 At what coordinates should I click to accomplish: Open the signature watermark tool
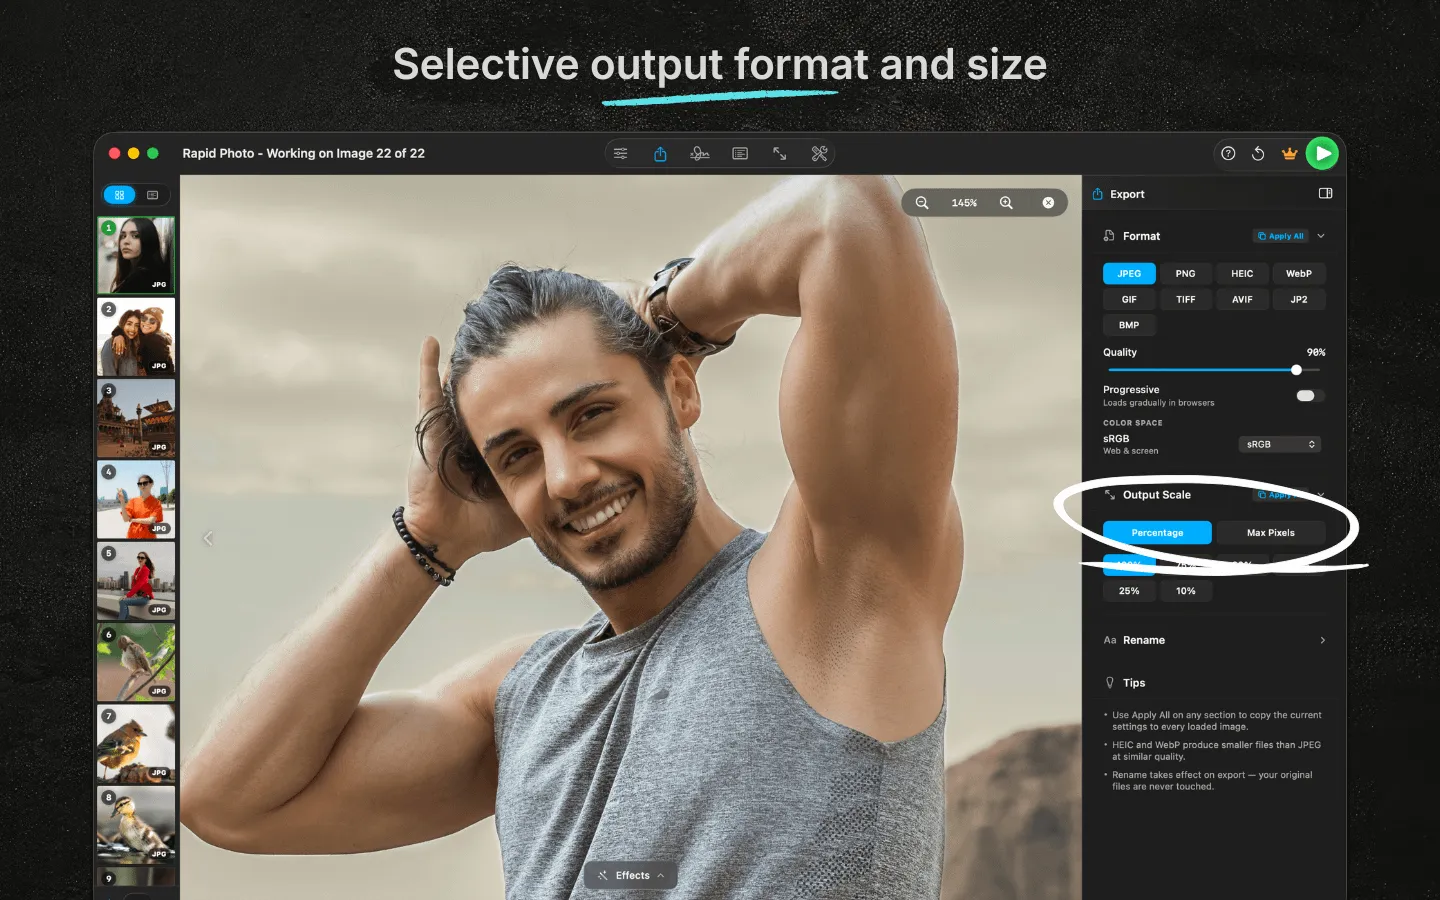[700, 153]
